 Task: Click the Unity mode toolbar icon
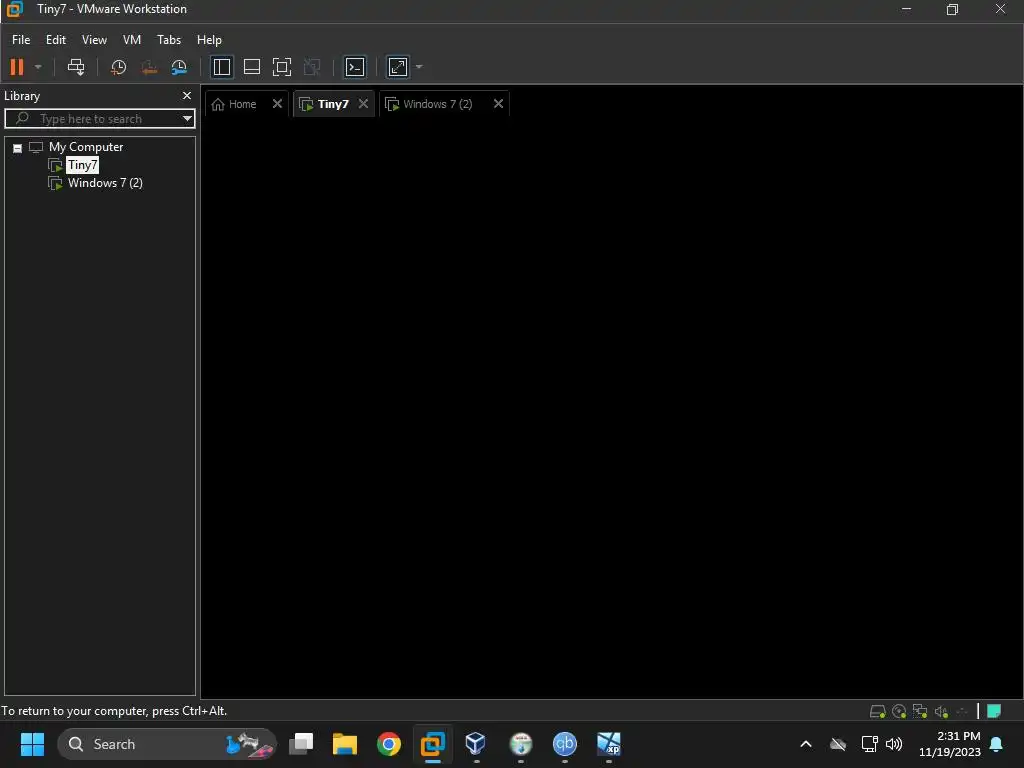click(312, 67)
